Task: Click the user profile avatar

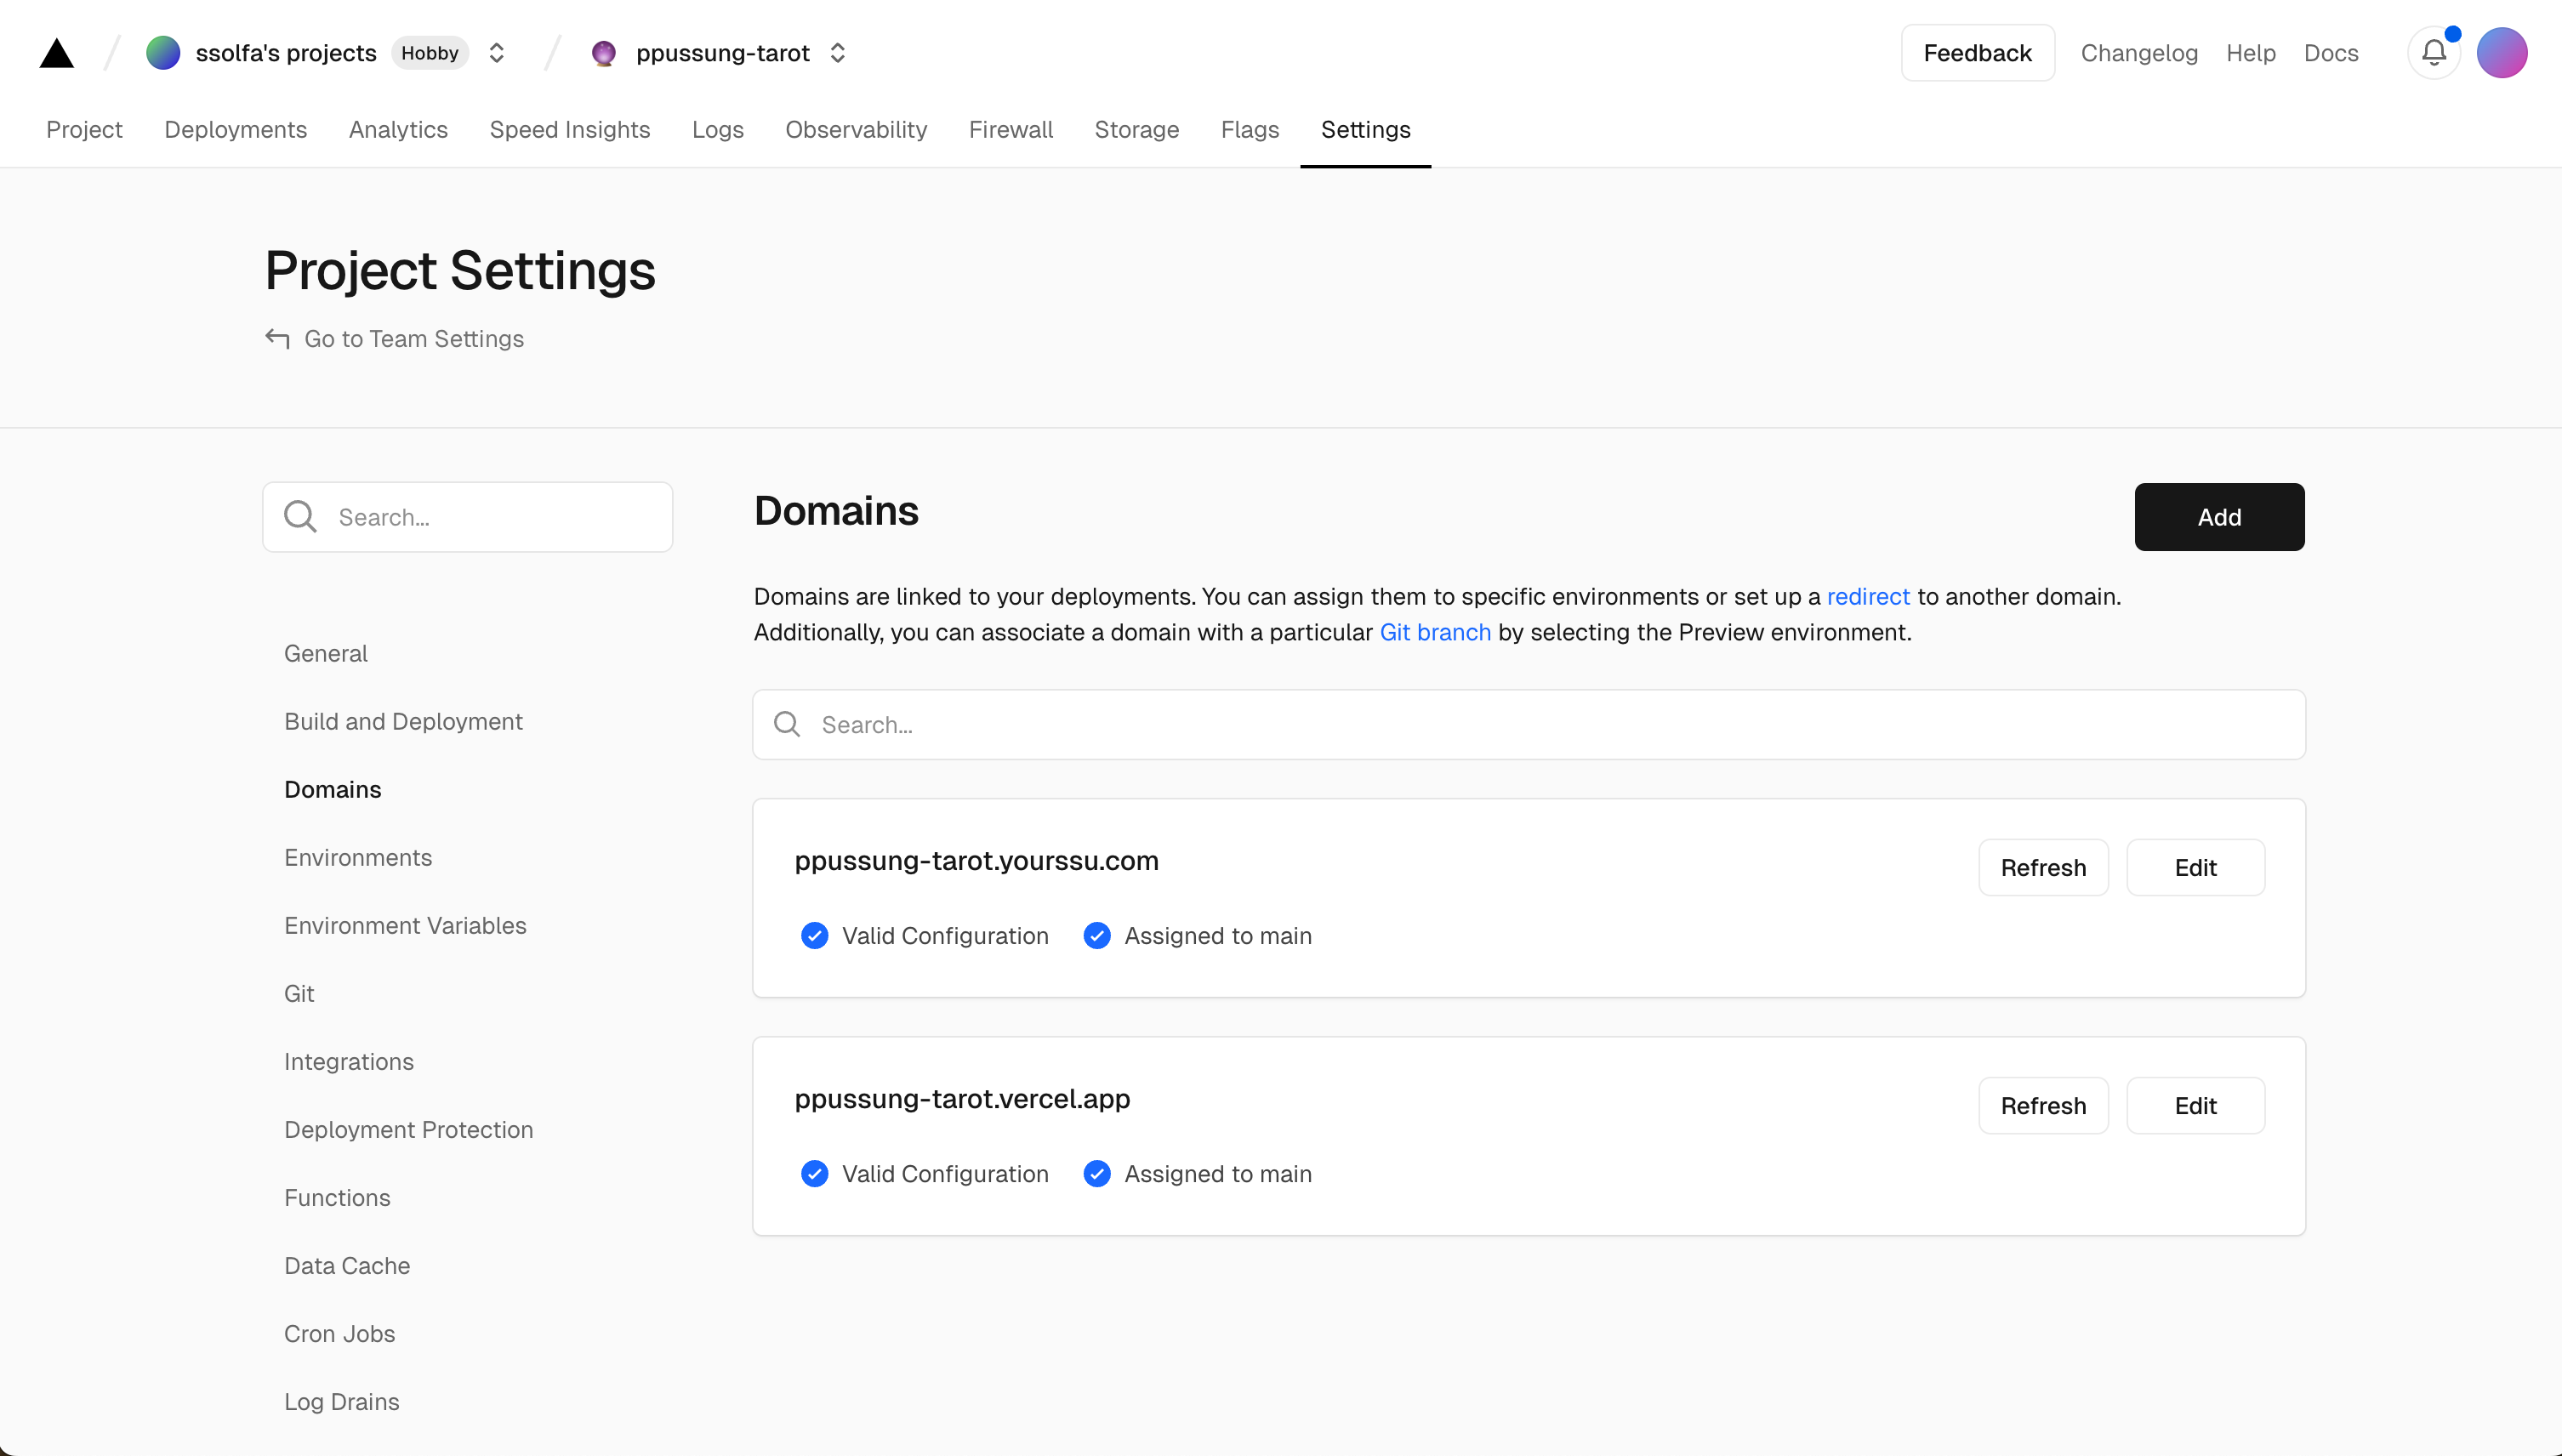Action: [2501, 53]
